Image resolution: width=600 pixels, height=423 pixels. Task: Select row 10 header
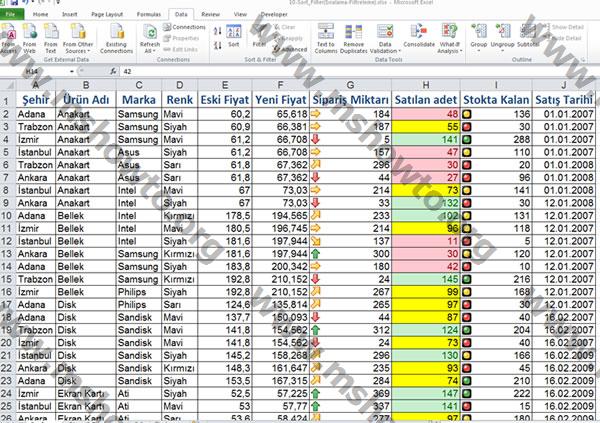(x=8, y=216)
